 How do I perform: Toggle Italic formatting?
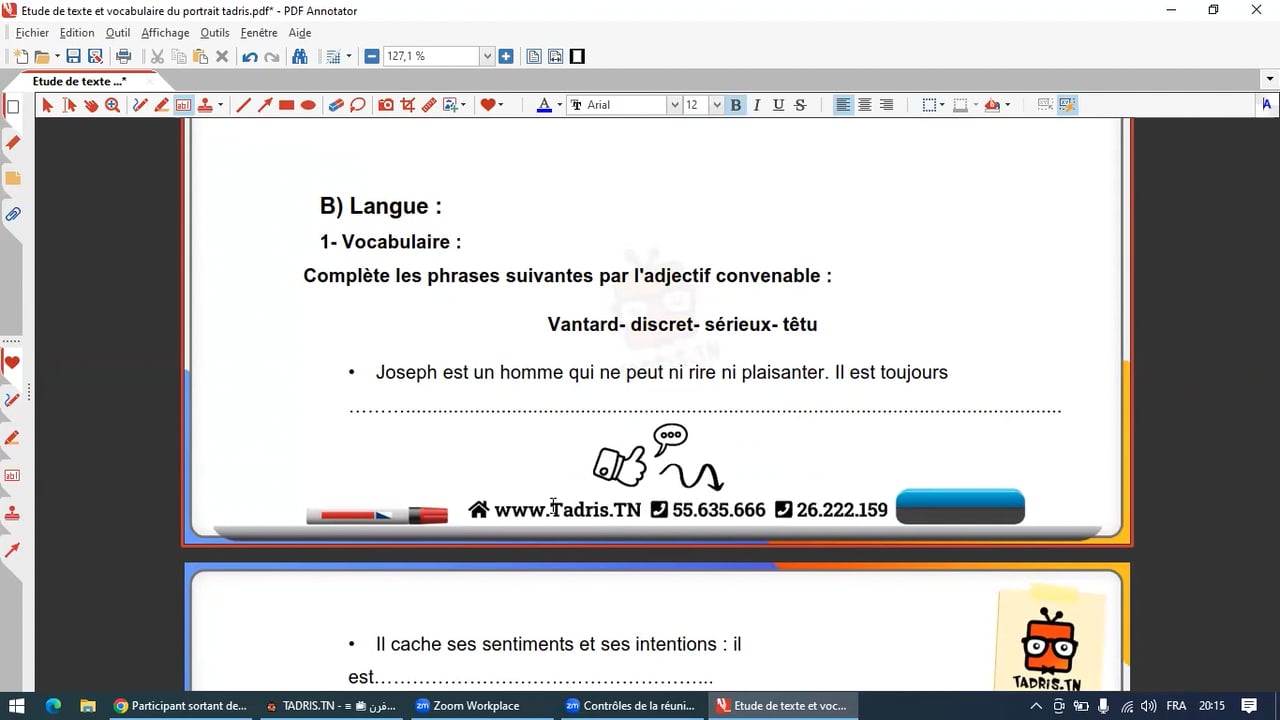pyautogui.click(x=757, y=105)
